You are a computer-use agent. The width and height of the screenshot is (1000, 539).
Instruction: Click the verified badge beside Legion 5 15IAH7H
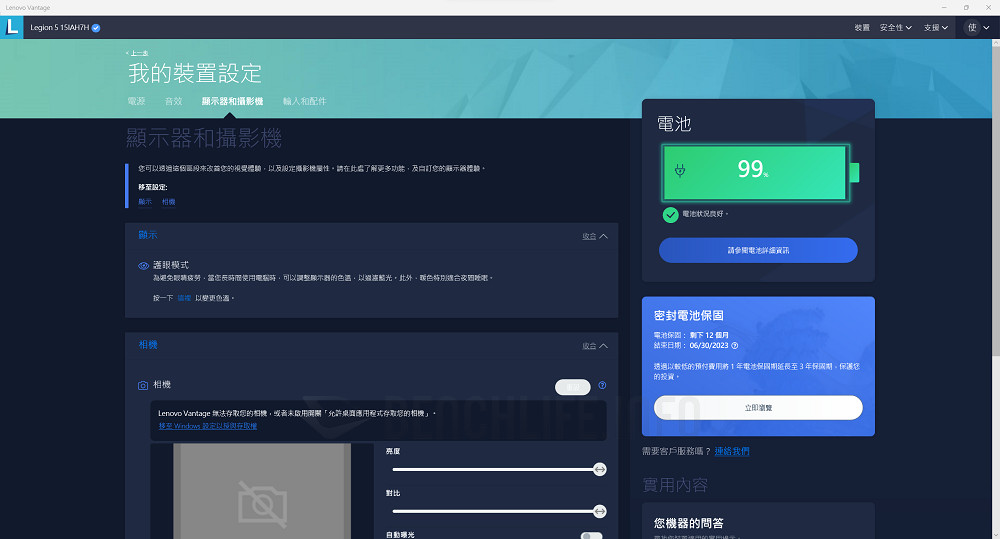pos(96,28)
